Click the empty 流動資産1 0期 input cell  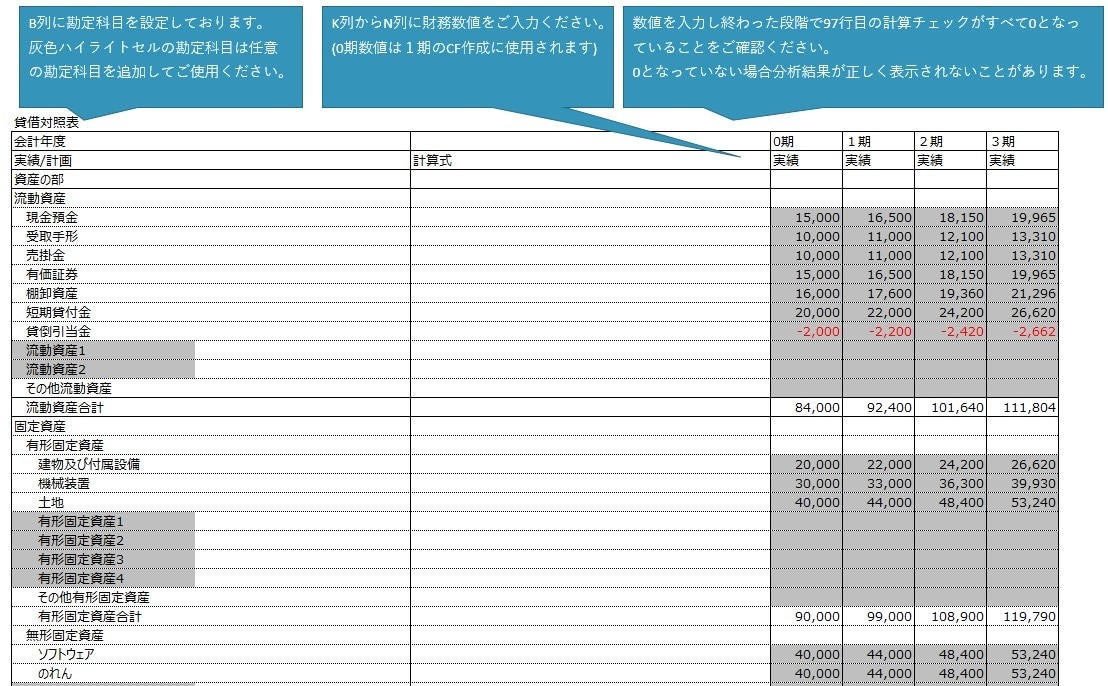[x=806, y=350]
